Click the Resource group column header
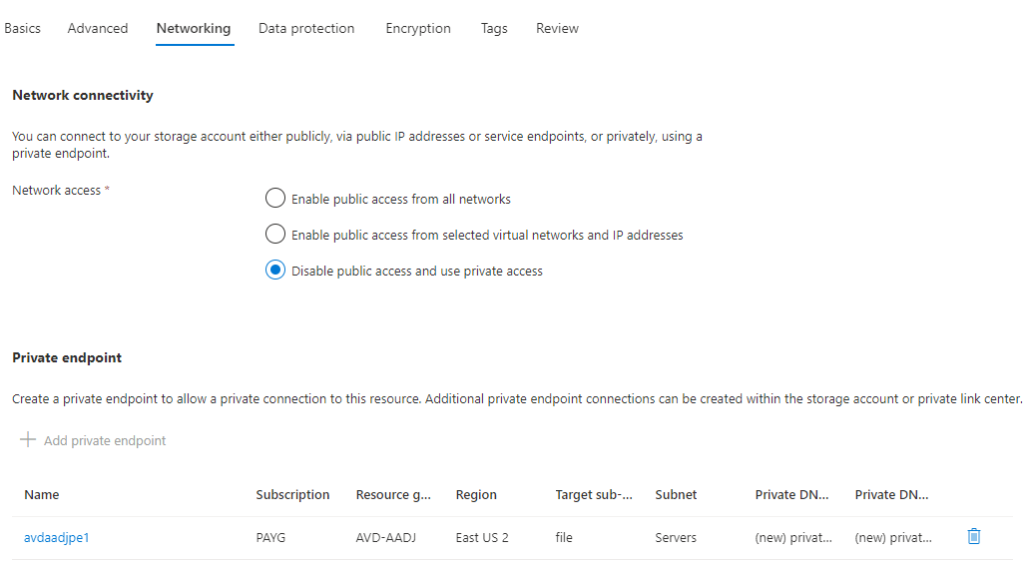 (393, 495)
